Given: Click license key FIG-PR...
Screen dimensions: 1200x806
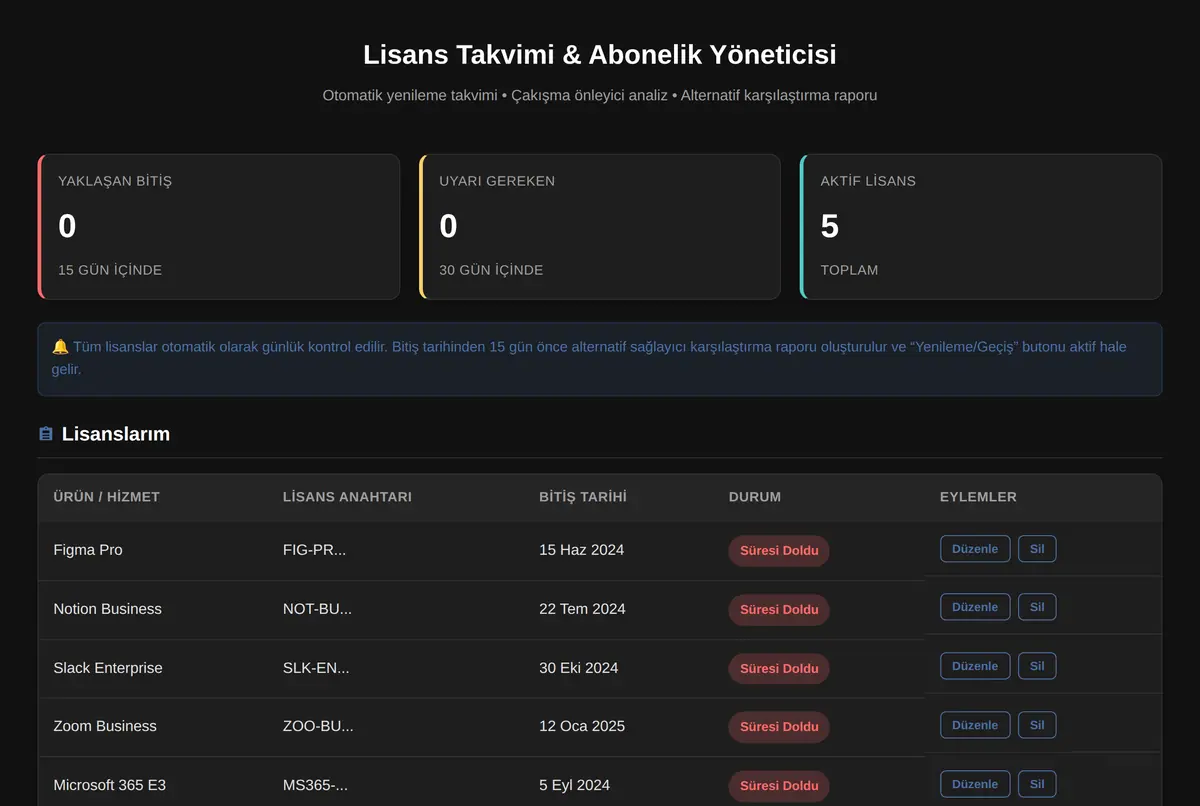Looking at the screenshot, I should (314, 550).
